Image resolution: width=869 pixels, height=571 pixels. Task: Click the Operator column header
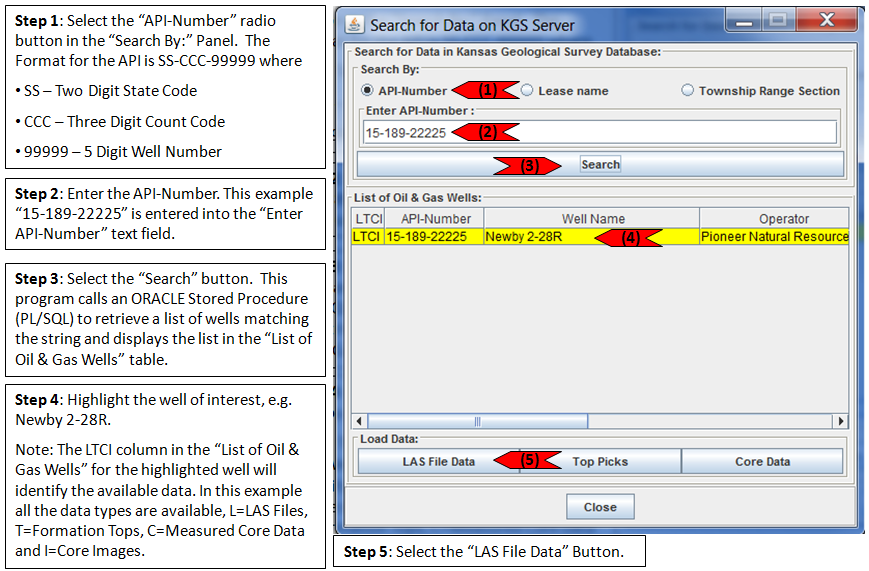[774, 219]
